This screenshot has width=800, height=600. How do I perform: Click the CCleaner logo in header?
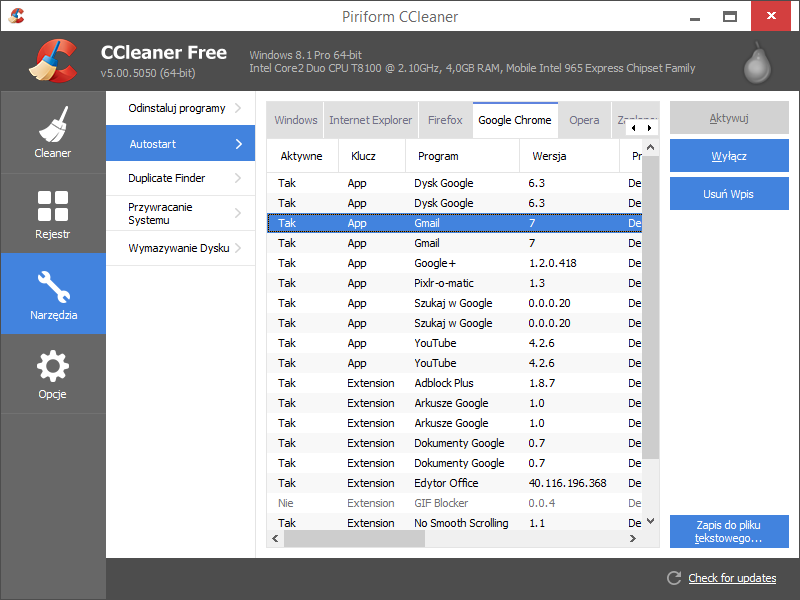53,61
